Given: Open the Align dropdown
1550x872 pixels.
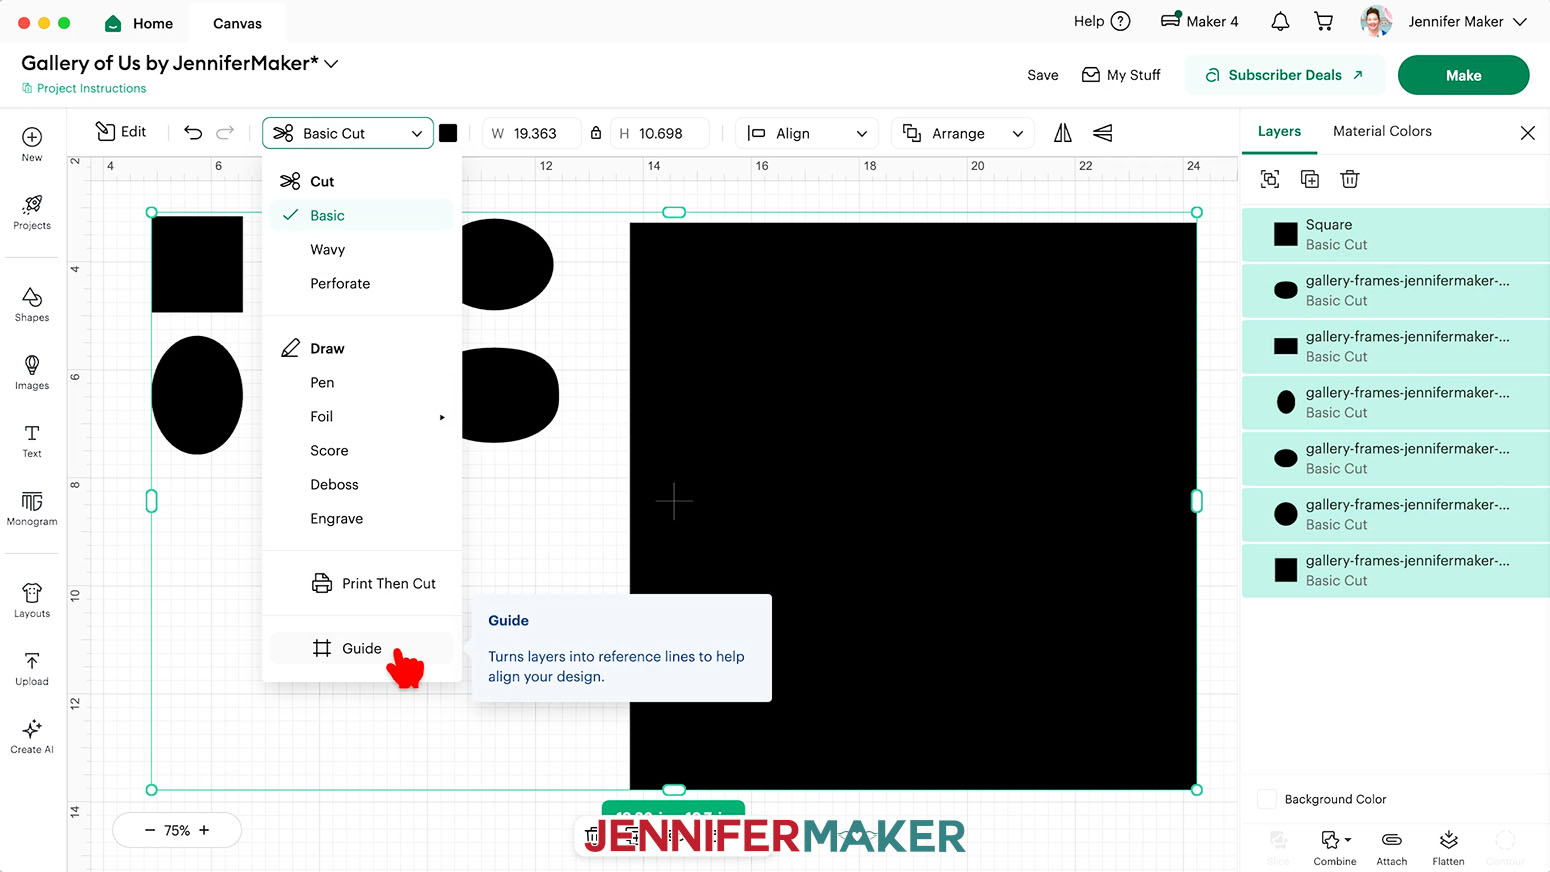Looking at the screenshot, I should [x=807, y=133].
